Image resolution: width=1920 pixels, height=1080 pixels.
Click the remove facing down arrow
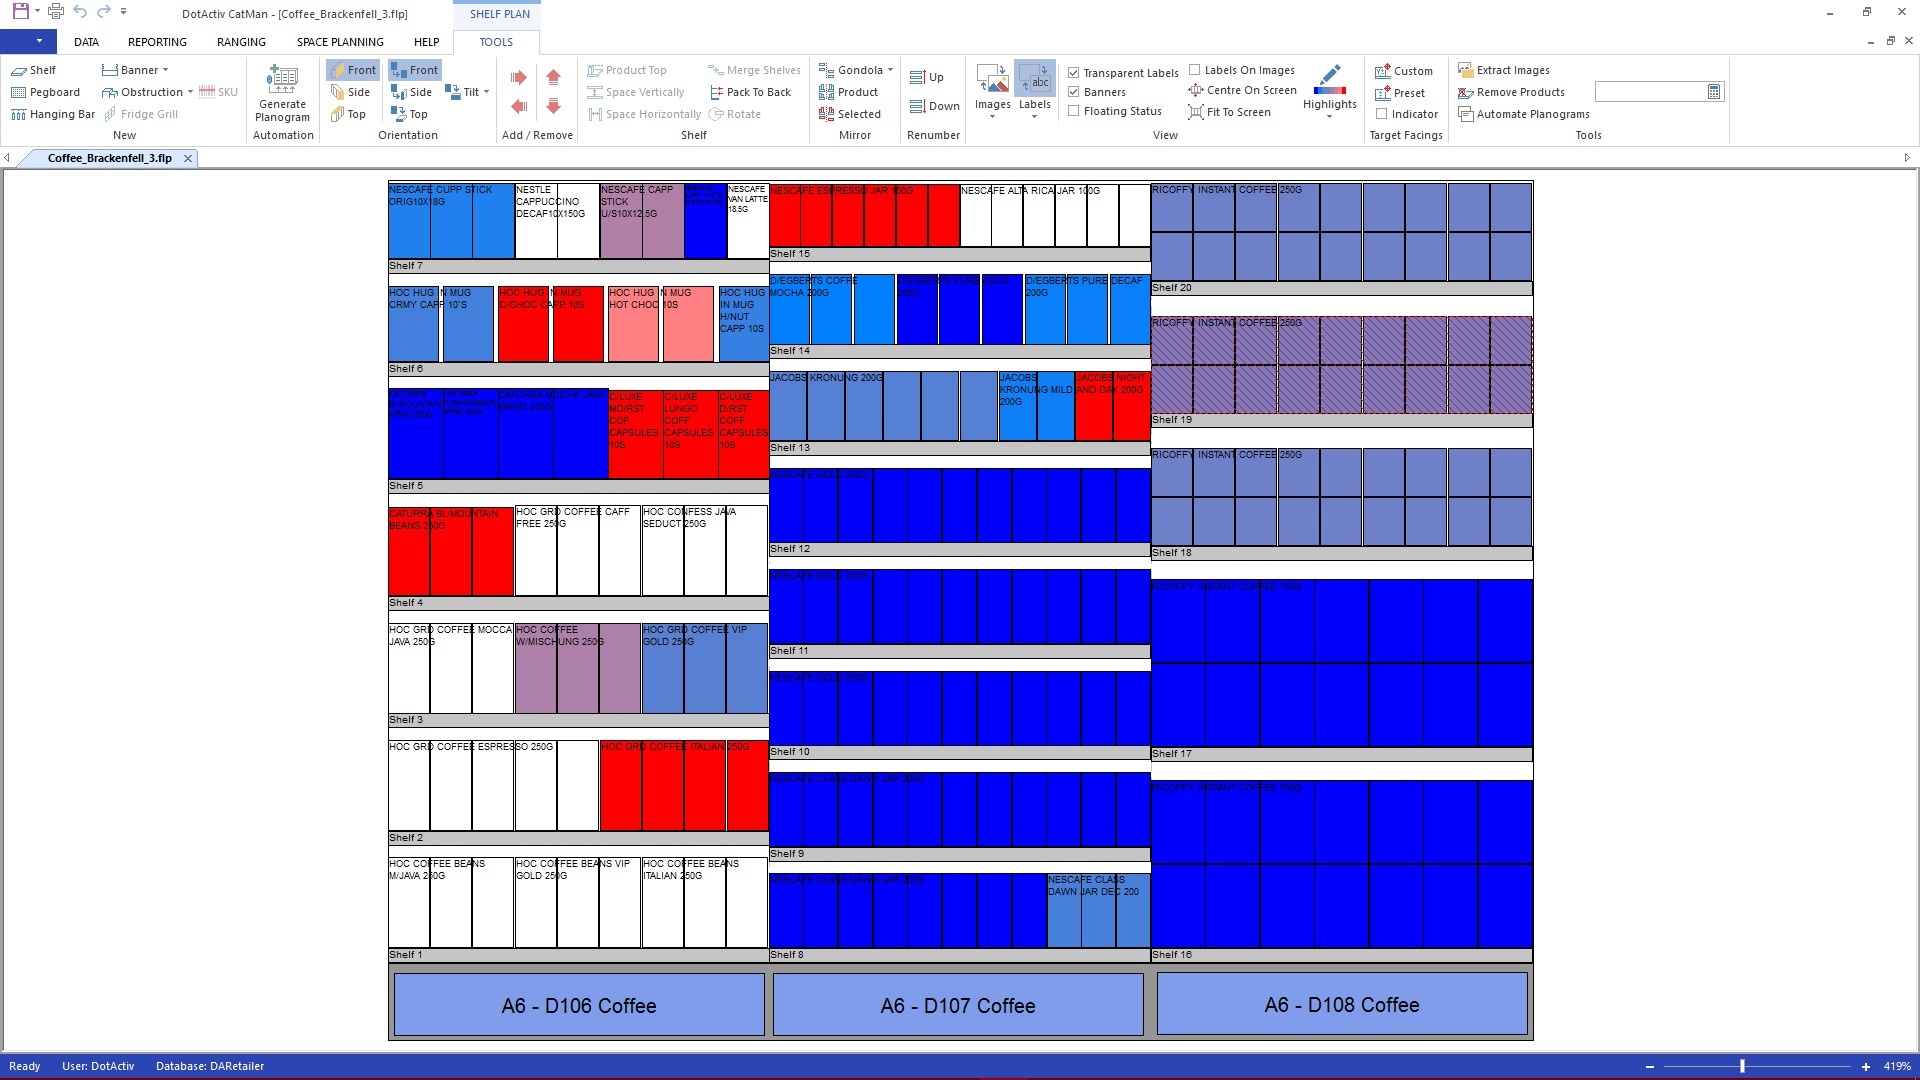pos(553,106)
